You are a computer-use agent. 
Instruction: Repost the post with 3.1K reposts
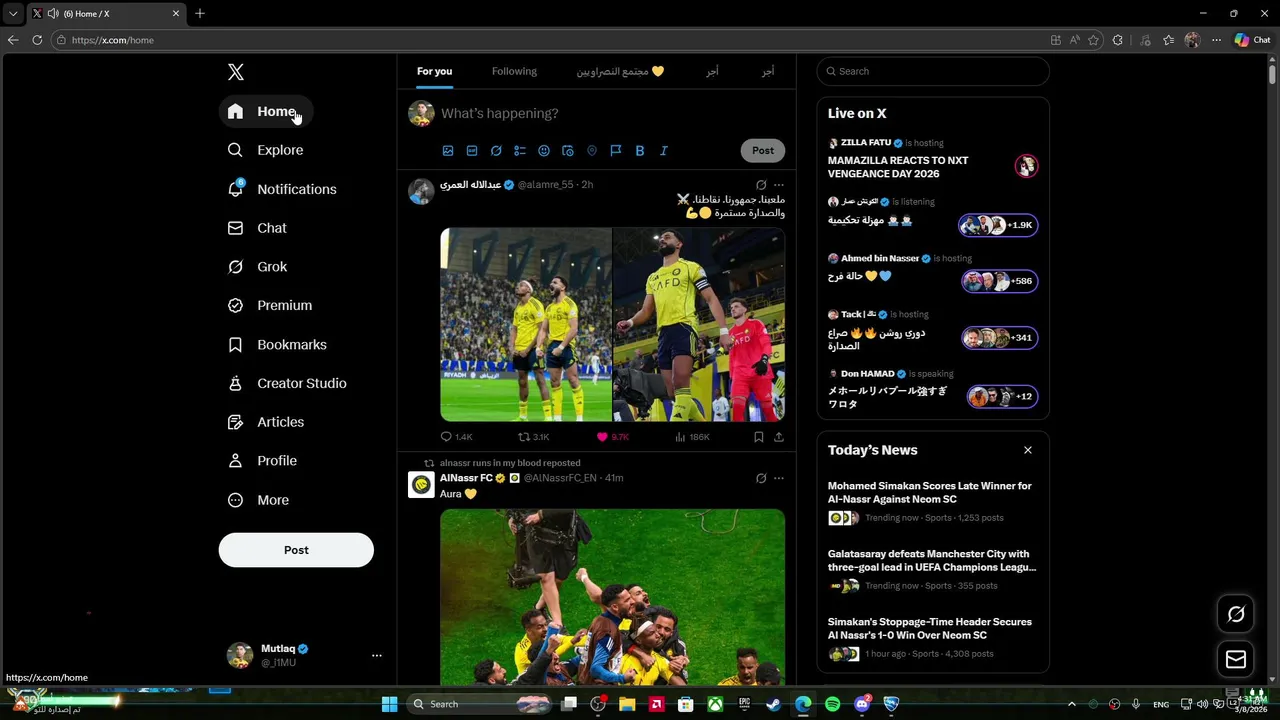point(534,437)
